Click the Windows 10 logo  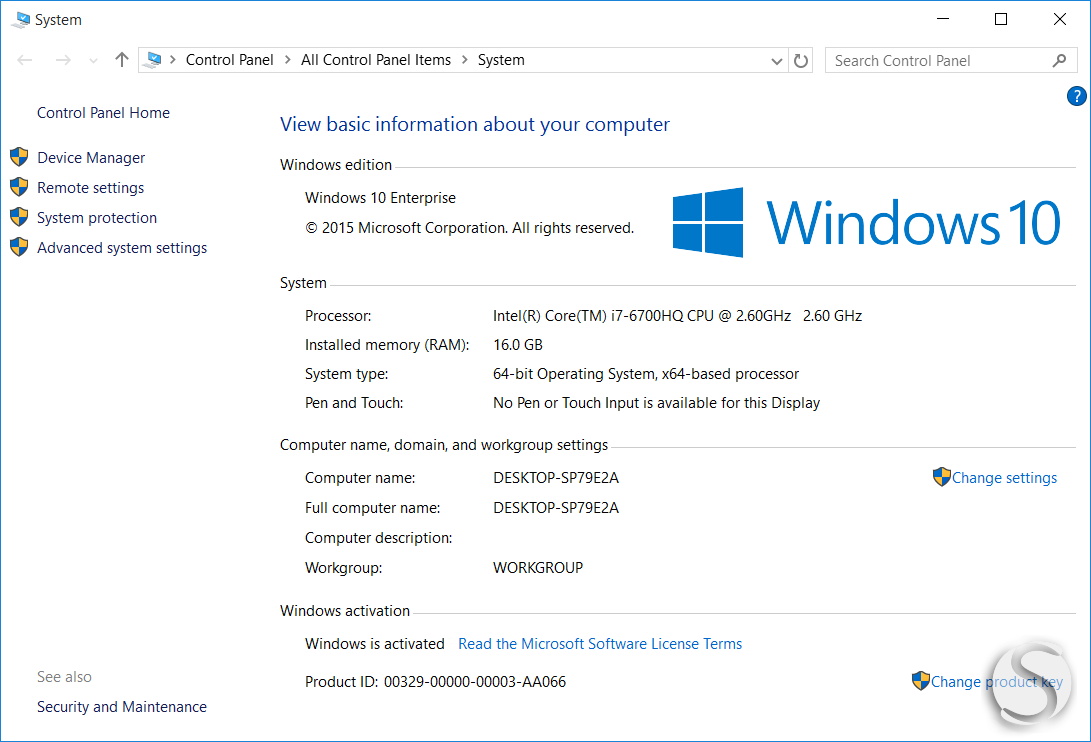tap(866, 222)
